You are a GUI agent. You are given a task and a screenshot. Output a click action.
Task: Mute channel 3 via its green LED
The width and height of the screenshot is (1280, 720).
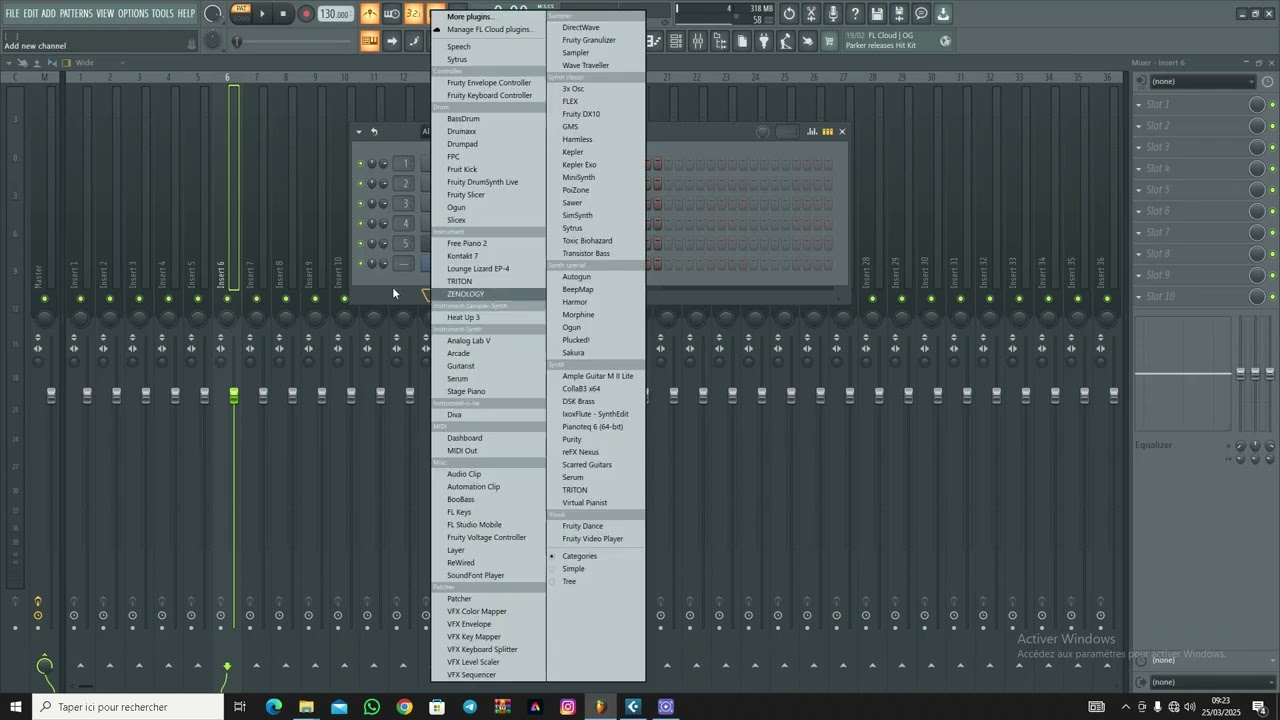(x=360, y=204)
